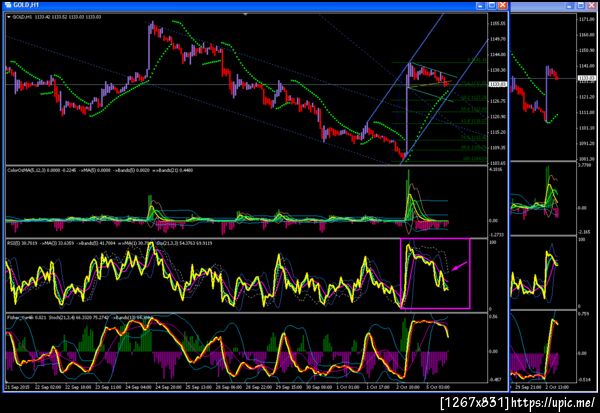Click the 1 Oct 17:00 time label
600x413 pixels.
(x=378, y=387)
